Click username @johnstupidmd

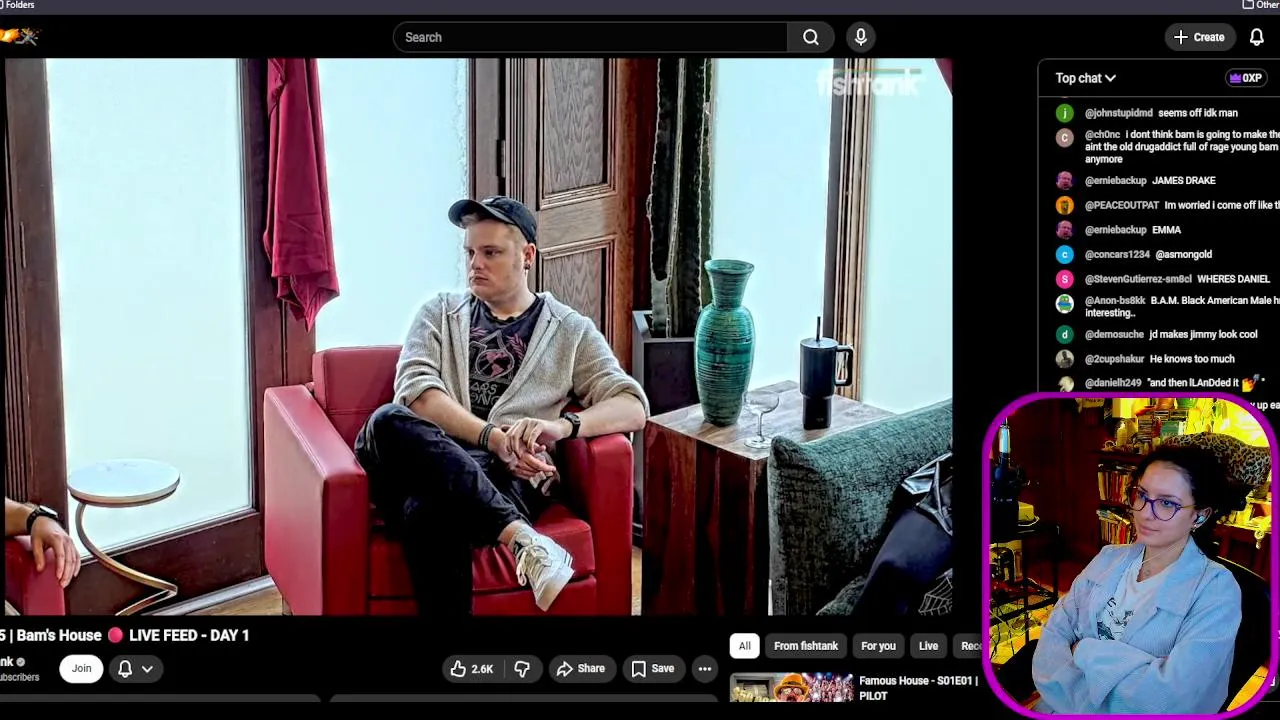(x=1118, y=113)
